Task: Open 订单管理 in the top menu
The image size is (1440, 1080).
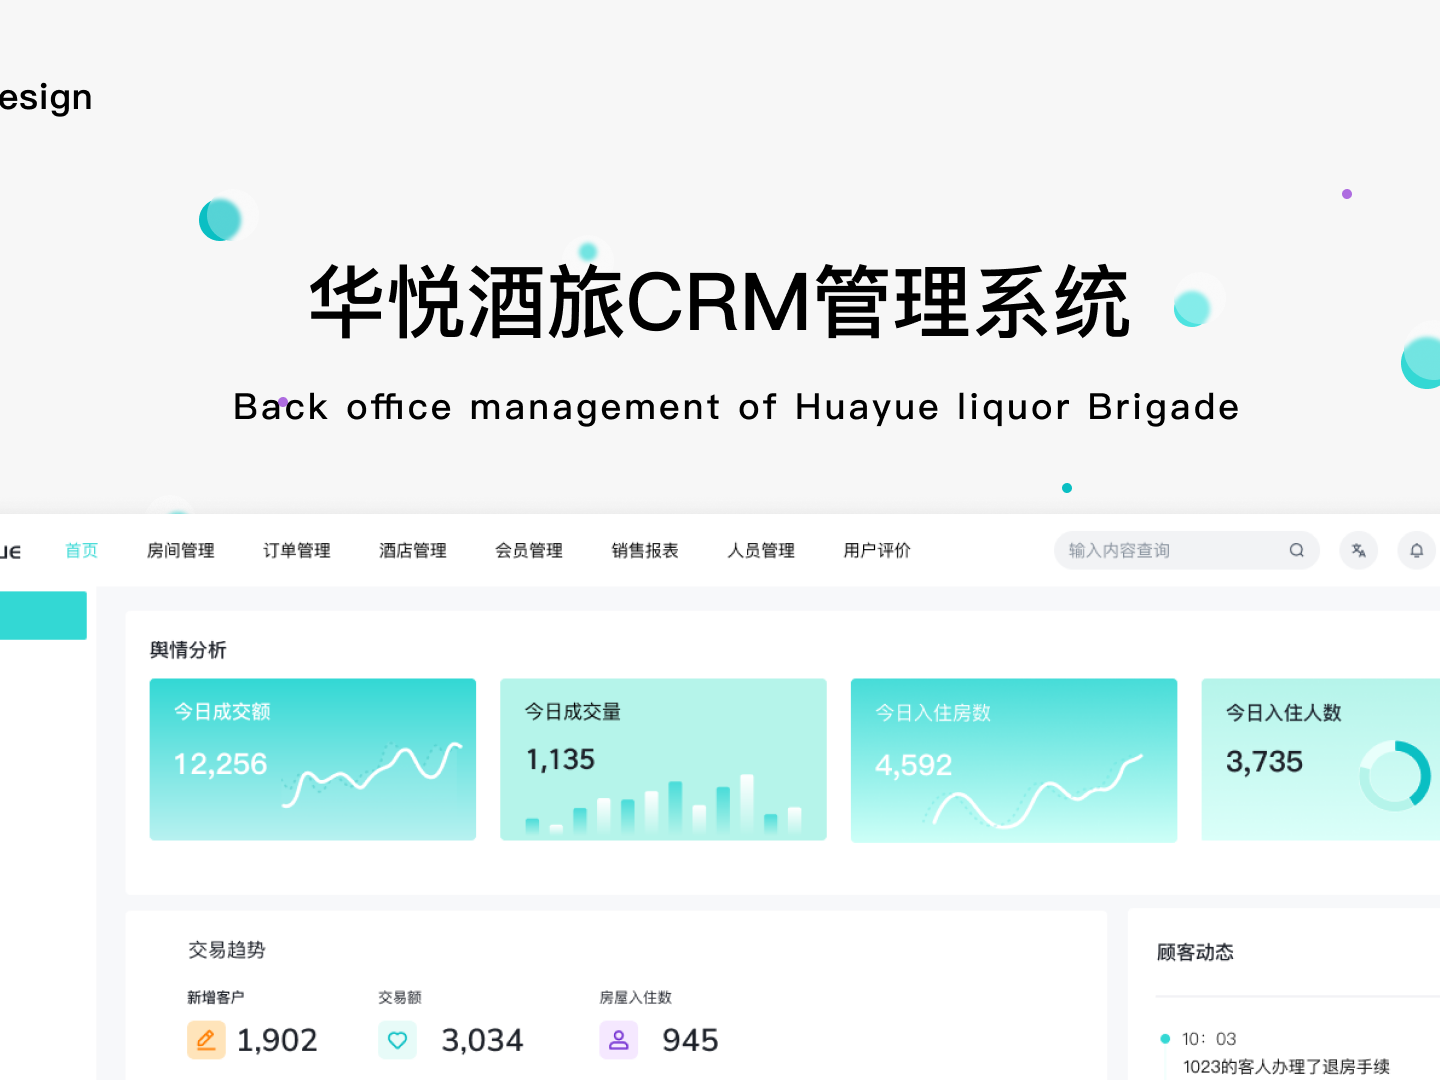Action: pos(296,550)
